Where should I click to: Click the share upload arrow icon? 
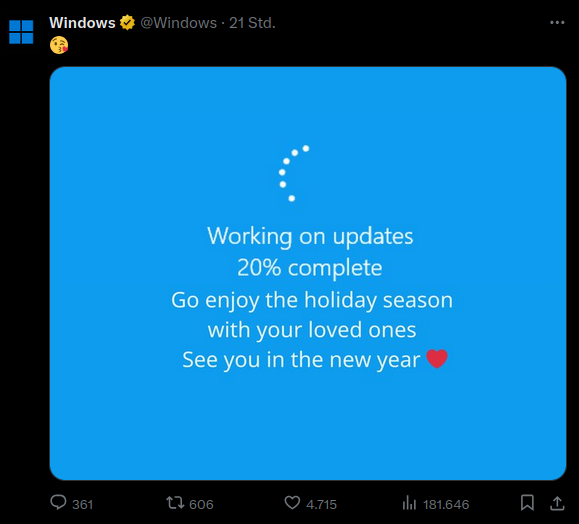pyautogui.click(x=557, y=503)
